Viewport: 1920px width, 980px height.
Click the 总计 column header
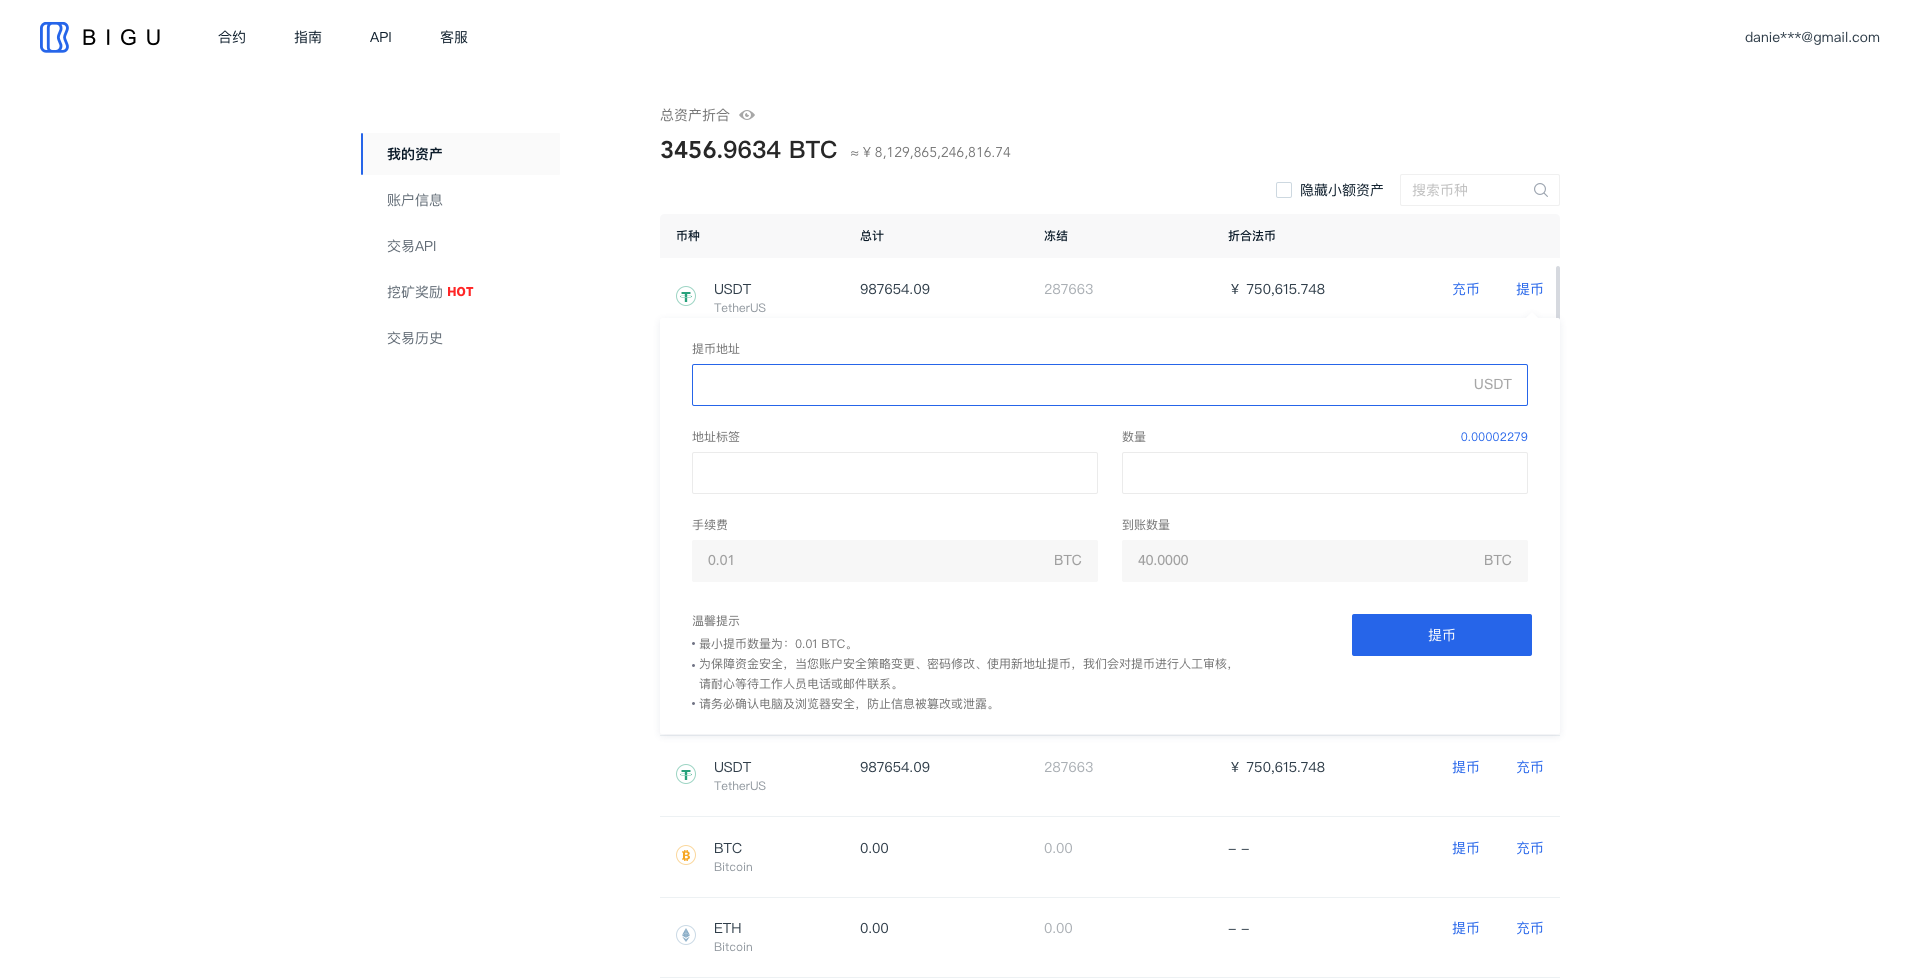pyautogui.click(x=872, y=236)
